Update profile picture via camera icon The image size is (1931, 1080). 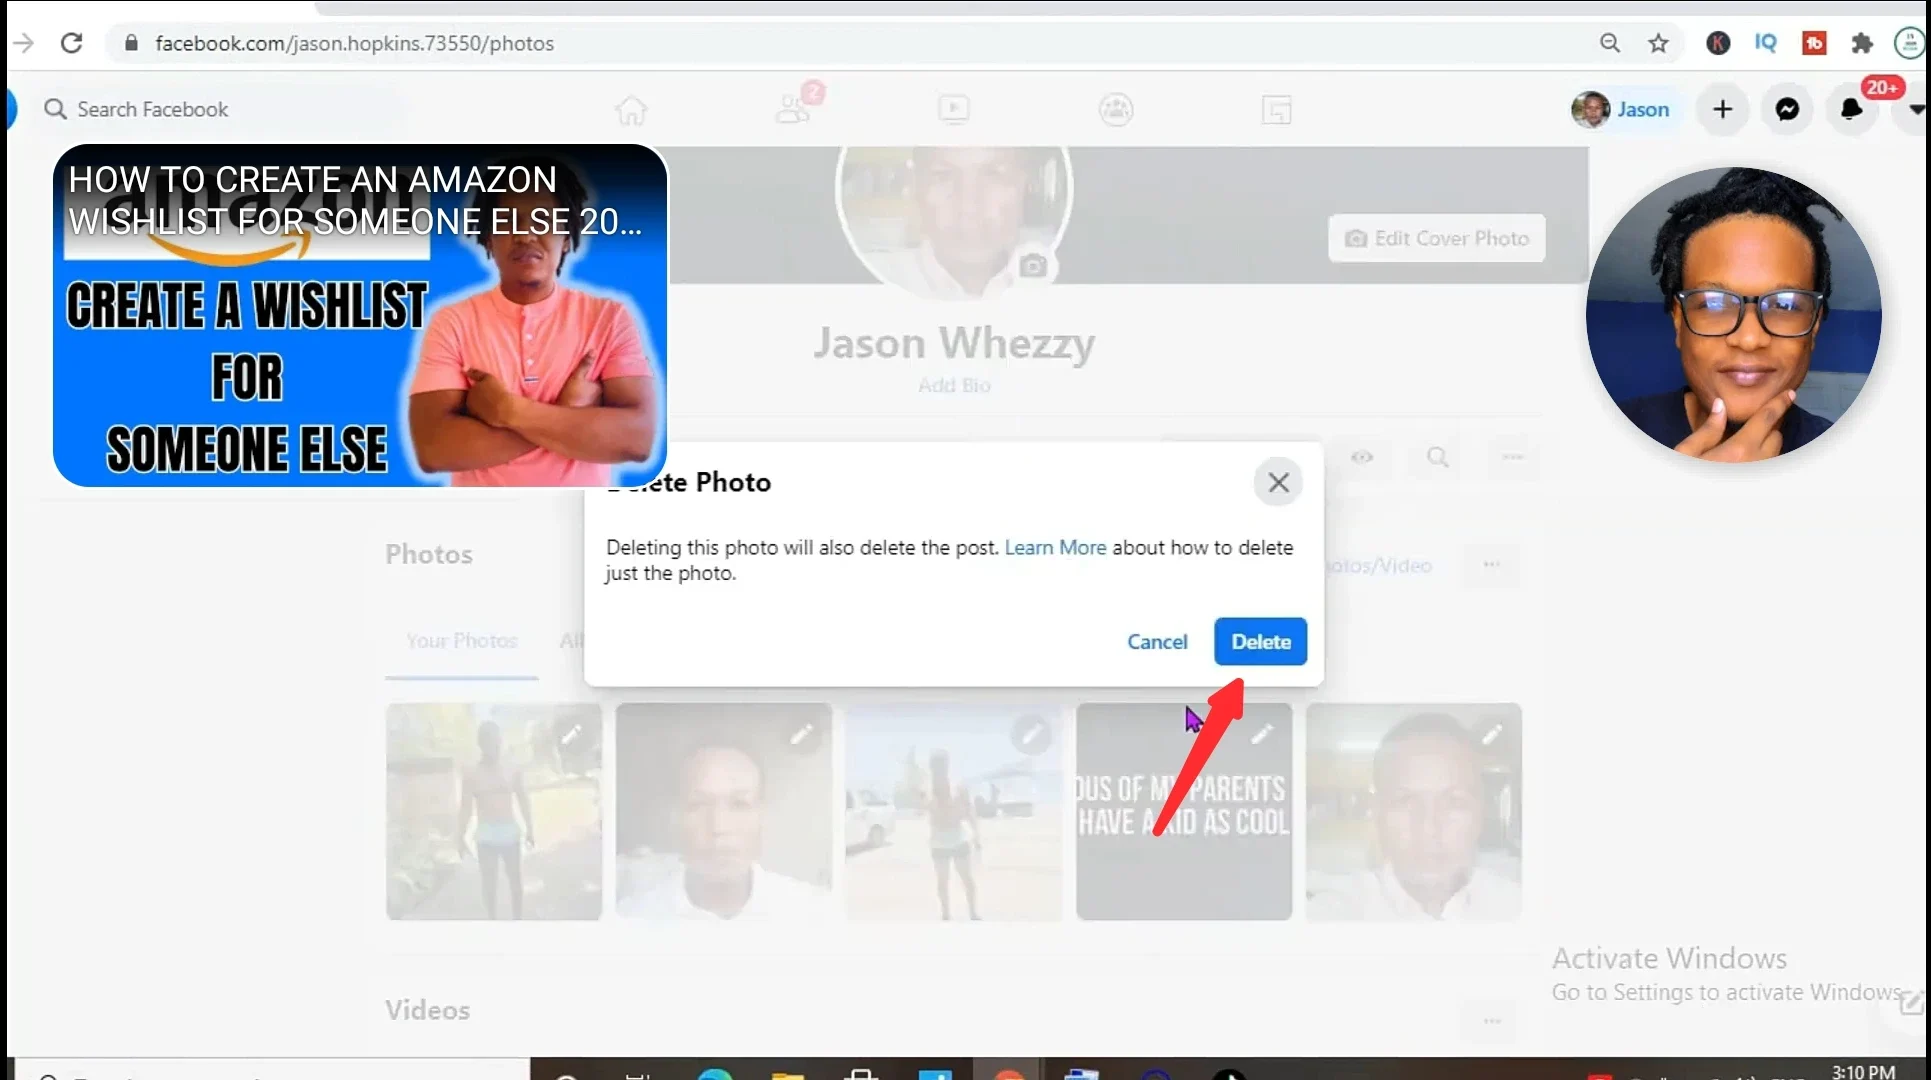(1033, 265)
